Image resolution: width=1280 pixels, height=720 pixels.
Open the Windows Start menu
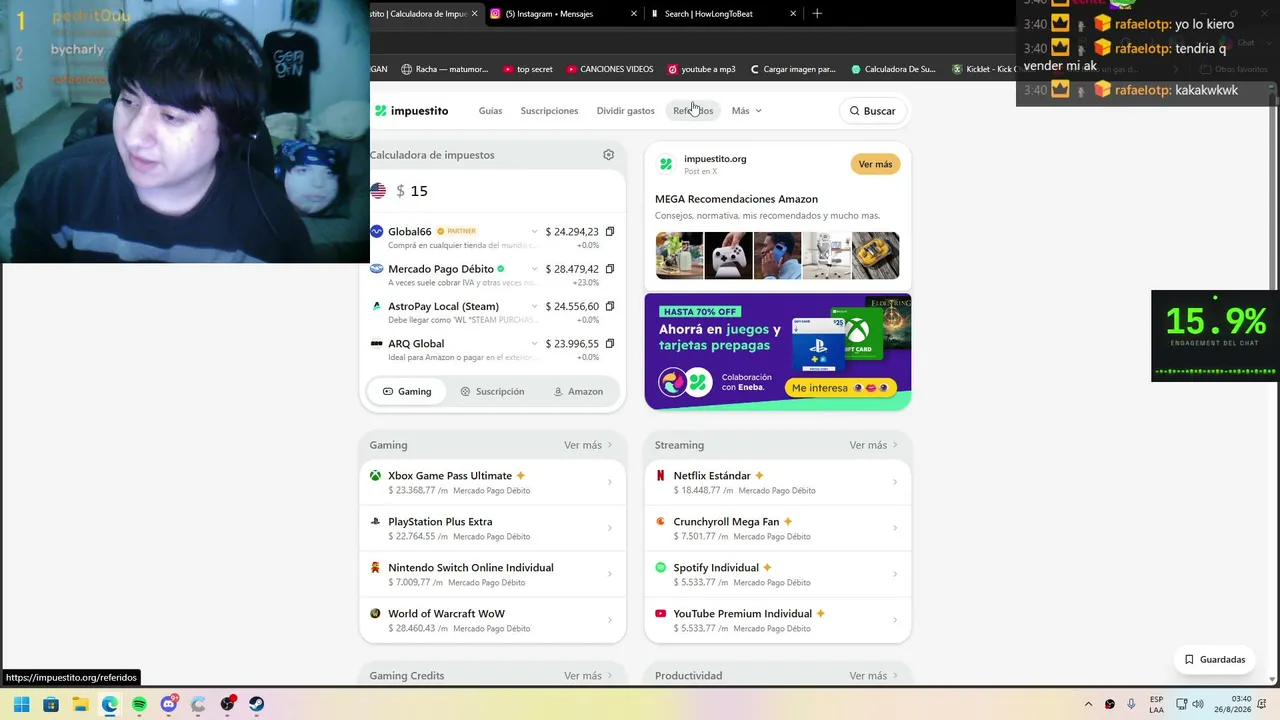click(x=21, y=704)
